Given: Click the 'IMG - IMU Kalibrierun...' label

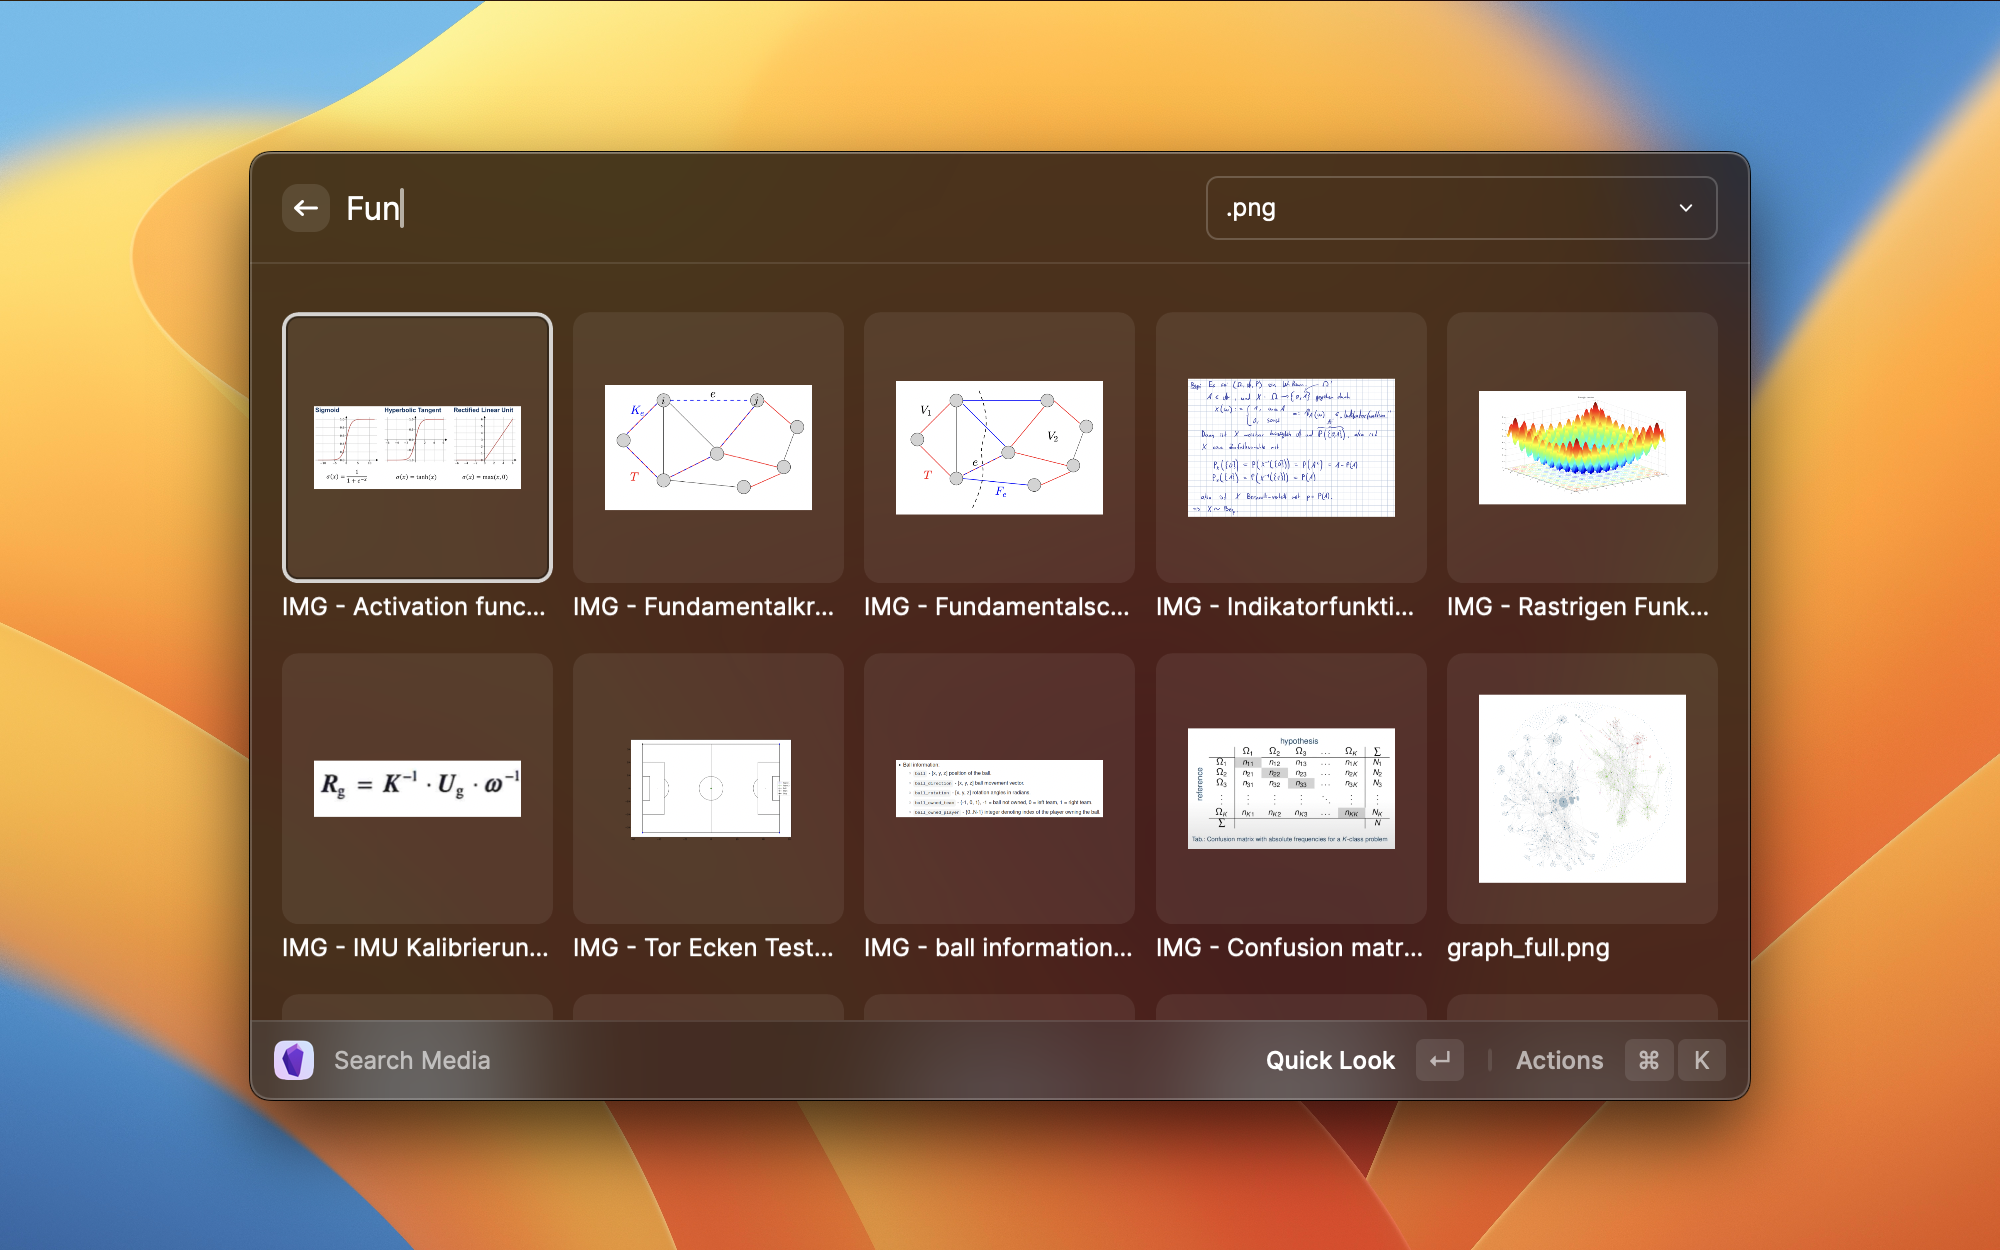Looking at the screenshot, I should (415, 948).
